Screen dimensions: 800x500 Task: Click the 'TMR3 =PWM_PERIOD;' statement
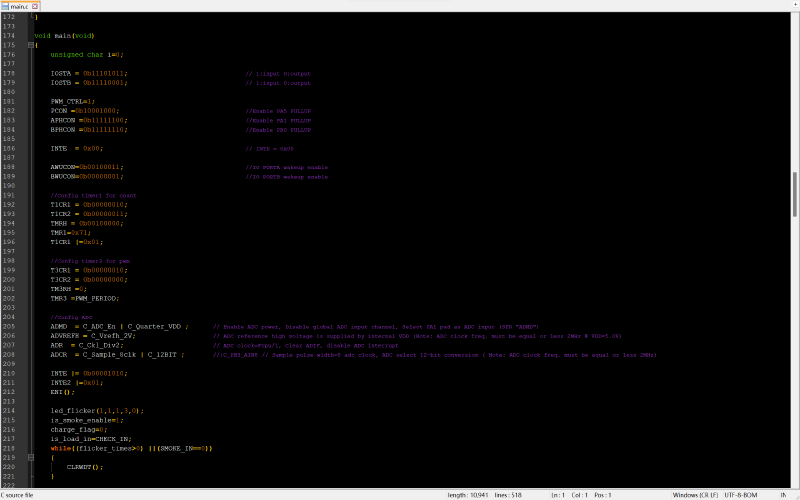click(x=85, y=298)
